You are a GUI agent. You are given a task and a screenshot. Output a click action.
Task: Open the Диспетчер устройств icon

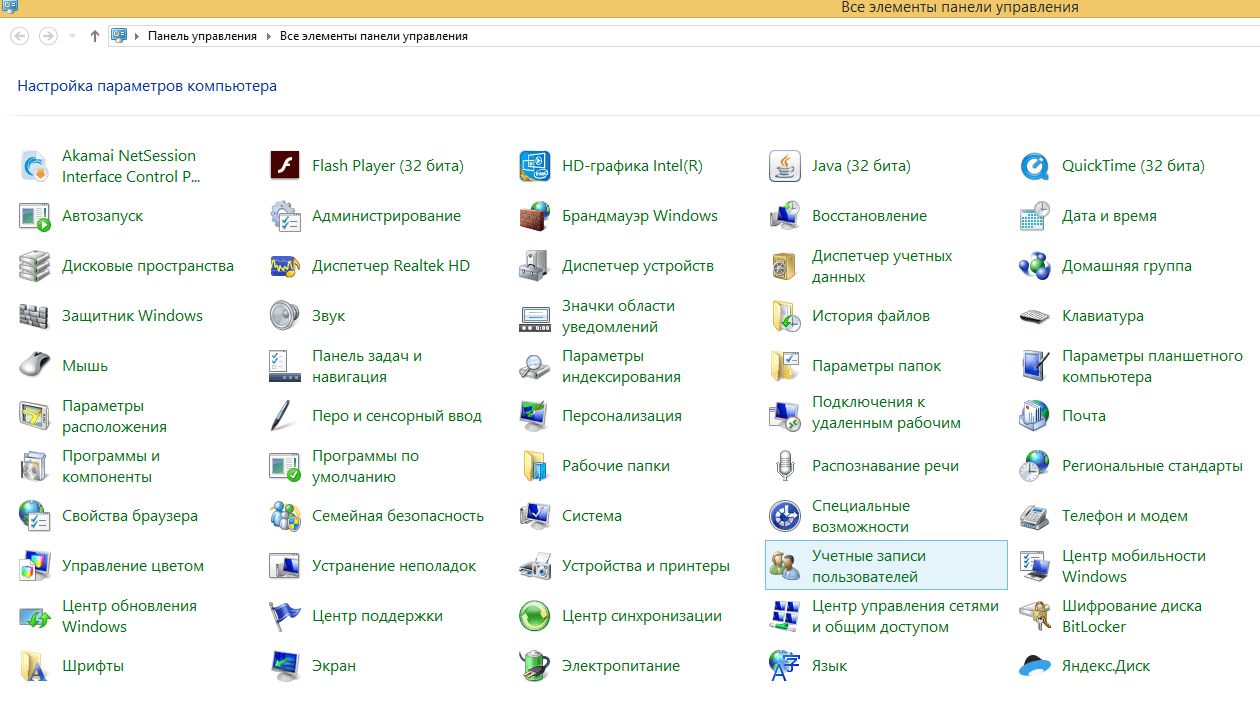pyautogui.click(x=535, y=266)
